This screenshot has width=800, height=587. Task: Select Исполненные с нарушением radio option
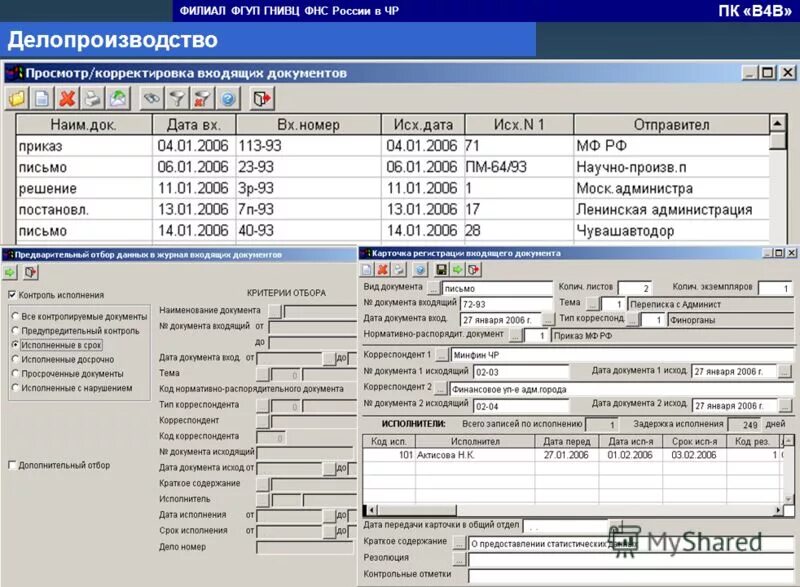pos(15,388)
